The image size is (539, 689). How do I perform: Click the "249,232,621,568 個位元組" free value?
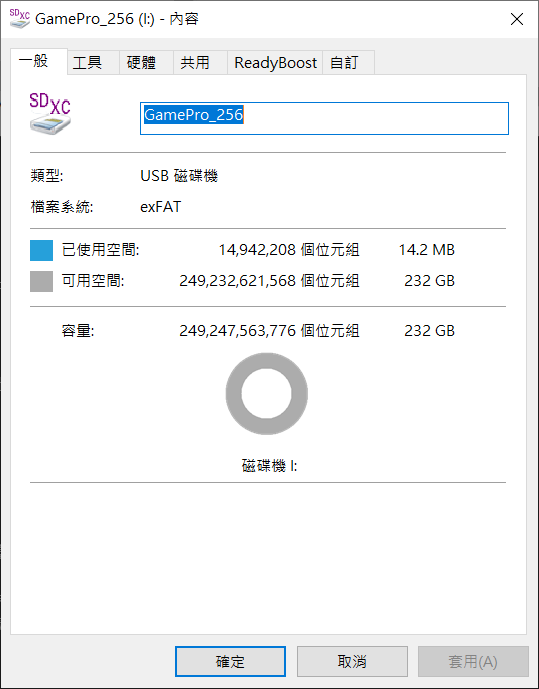pyautogui.click(x=269, y=281)
